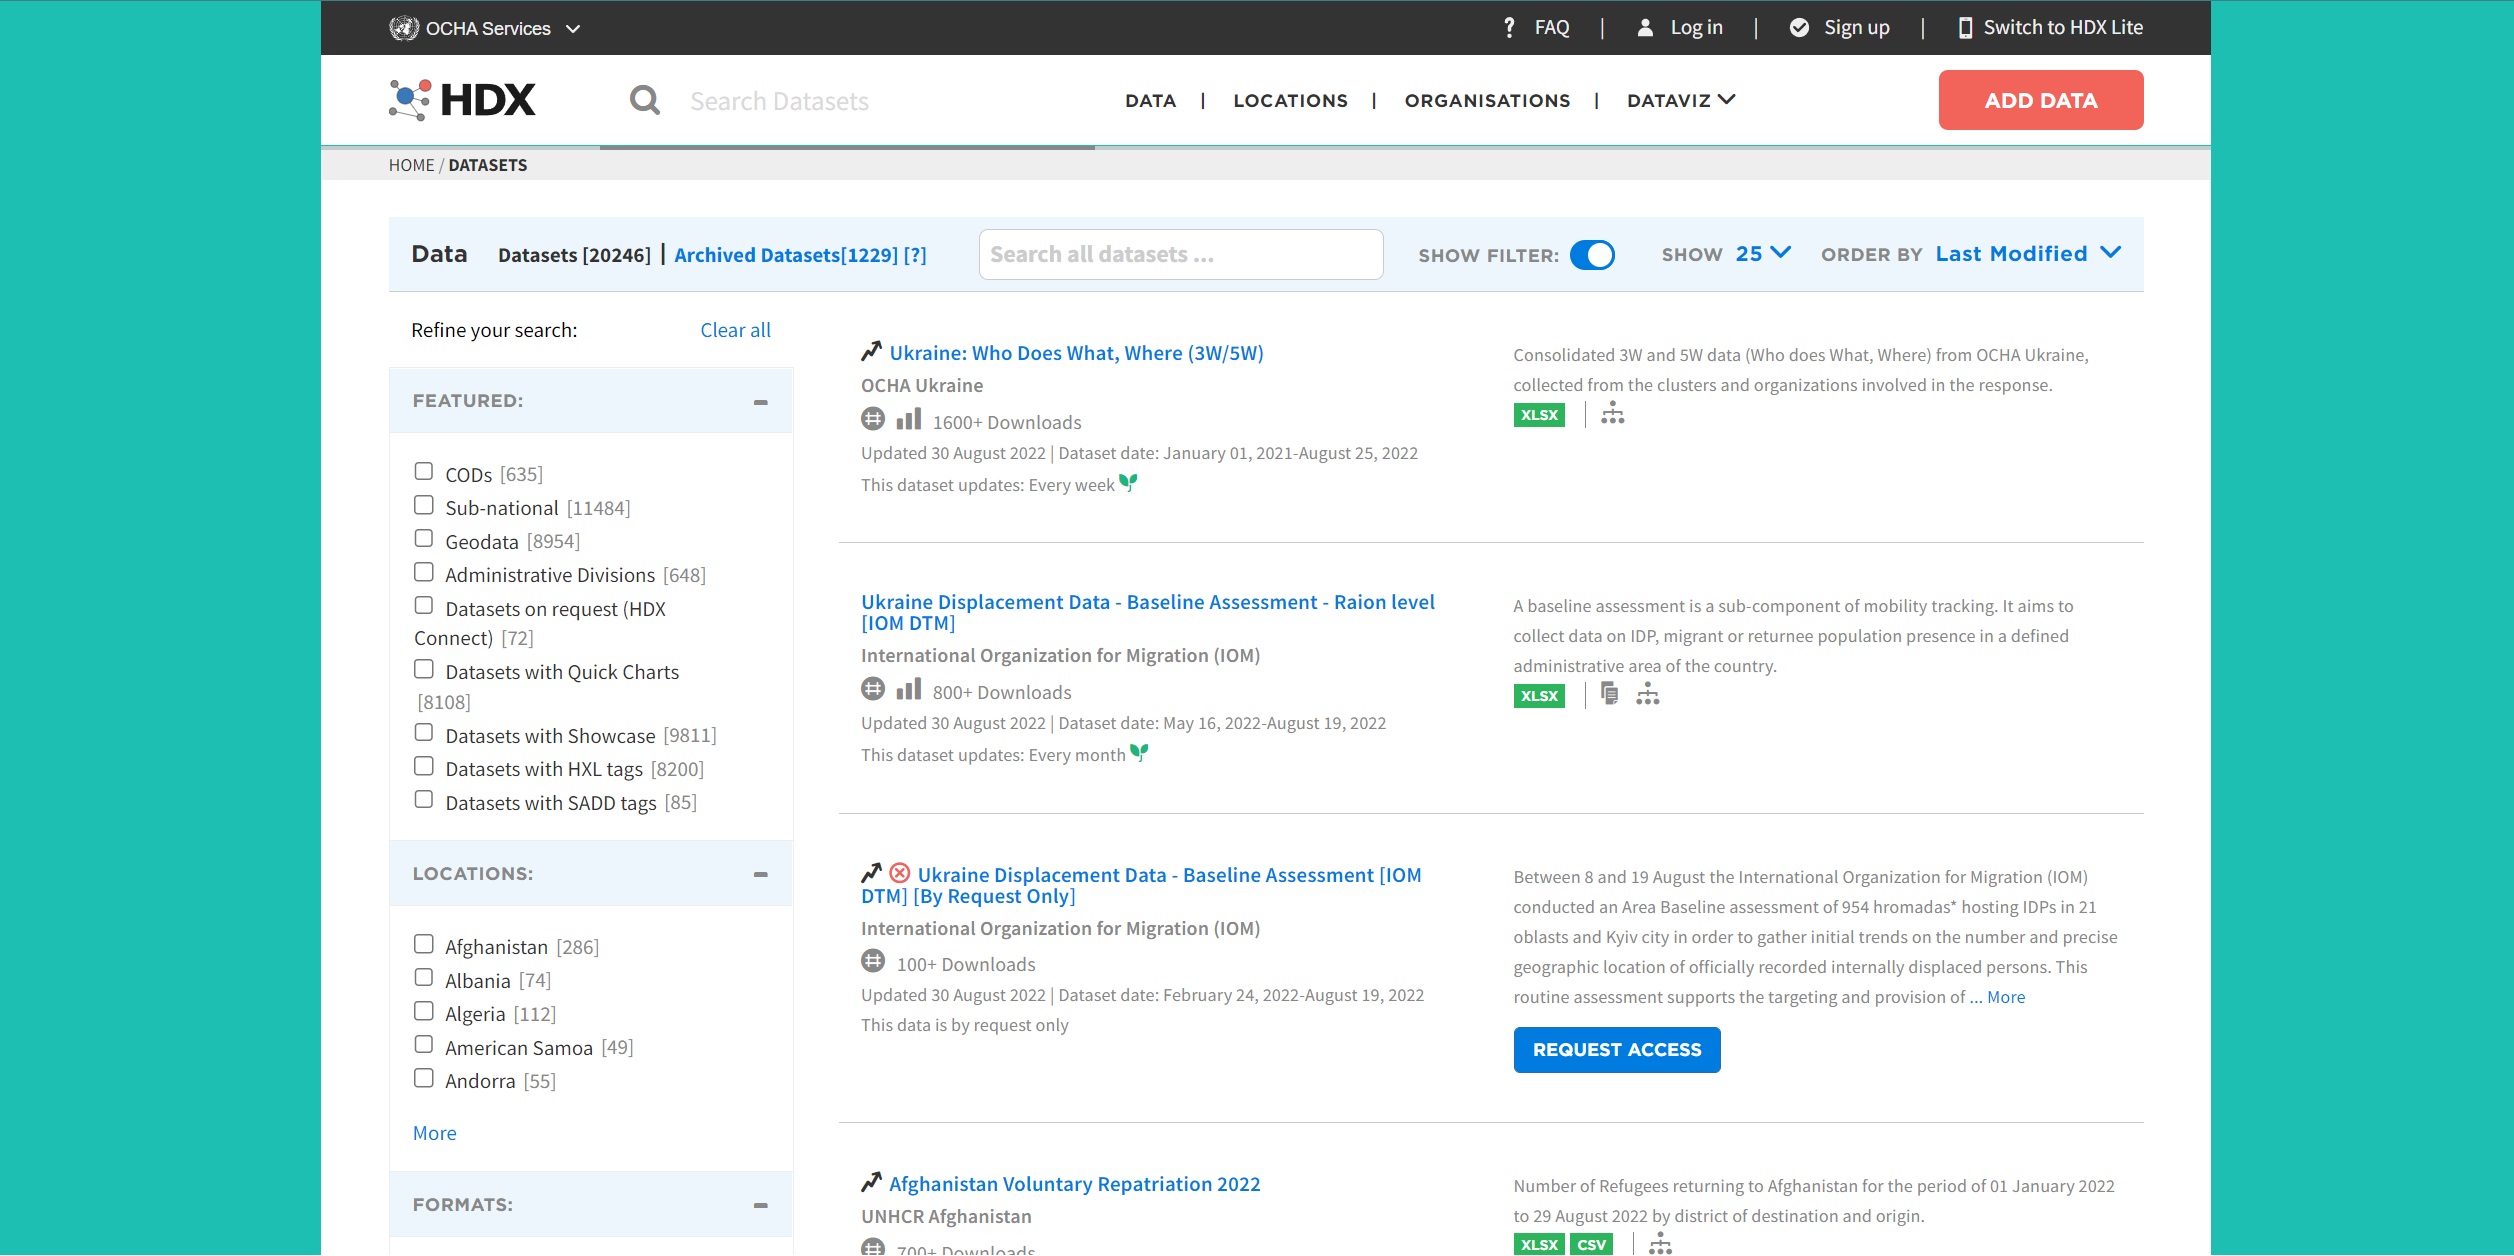Screen dimensions: 2514x1256
Task: Click the Search all datasets field
Action: click(1180, 255)
